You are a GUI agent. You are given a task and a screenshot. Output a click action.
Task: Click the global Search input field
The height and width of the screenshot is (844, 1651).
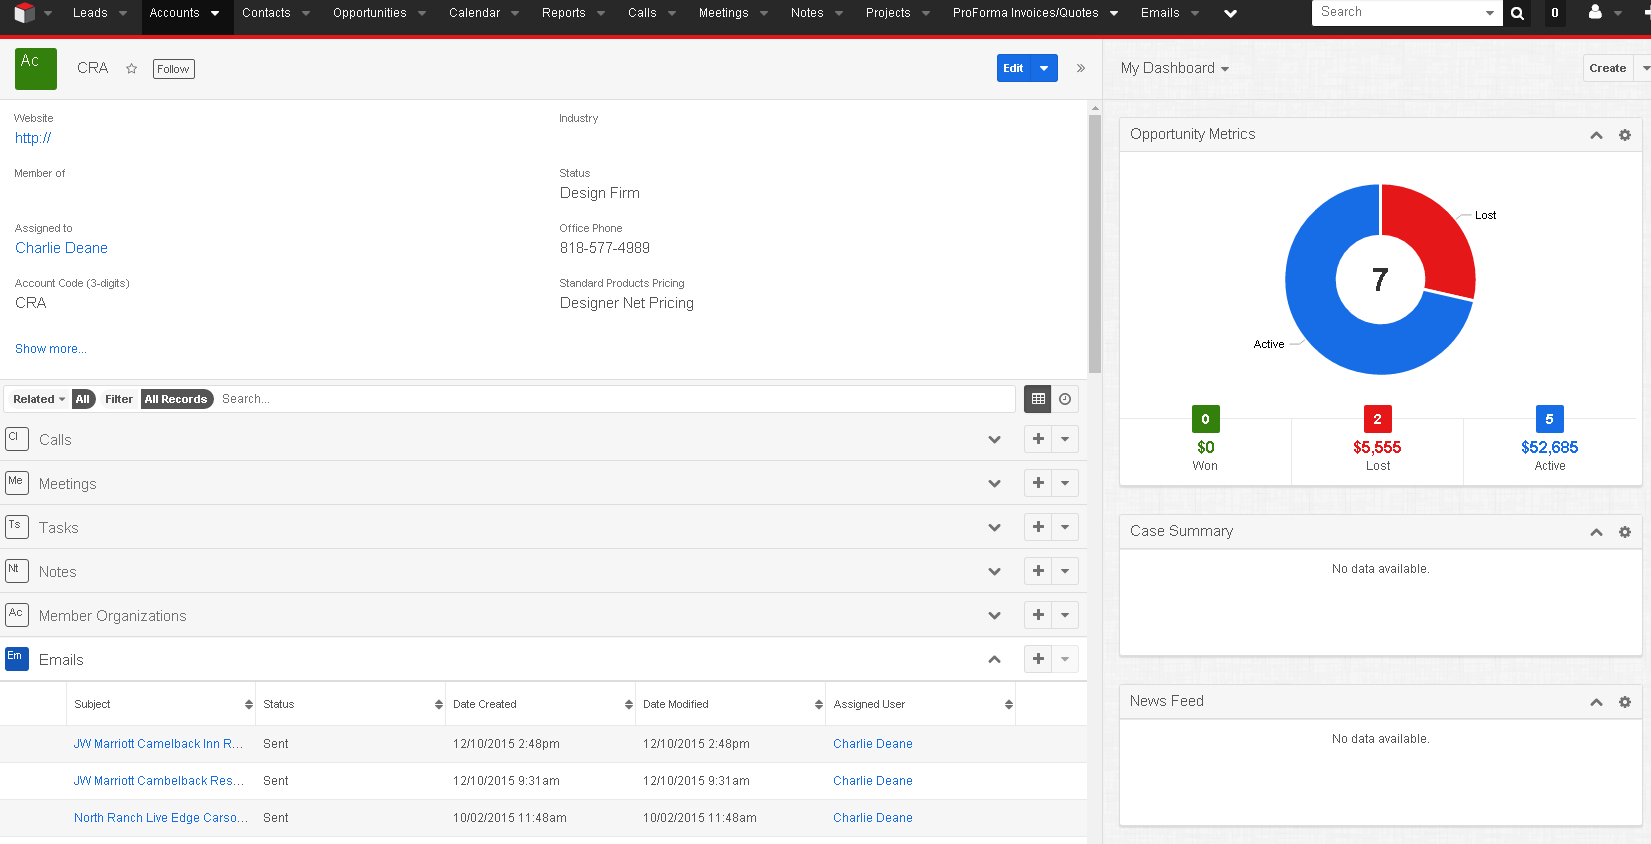pos(1400,13)
